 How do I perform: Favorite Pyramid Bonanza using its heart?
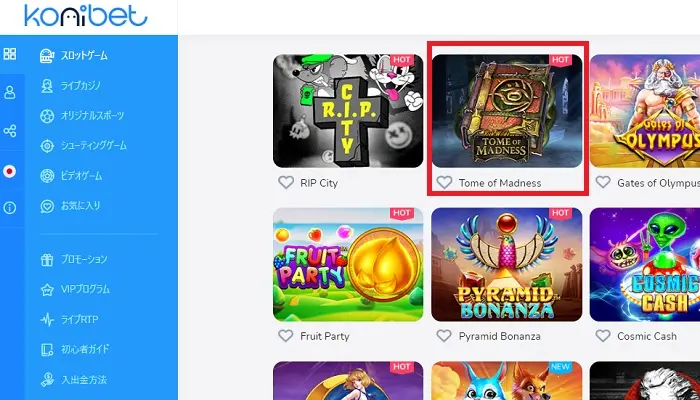click(444, 336)
